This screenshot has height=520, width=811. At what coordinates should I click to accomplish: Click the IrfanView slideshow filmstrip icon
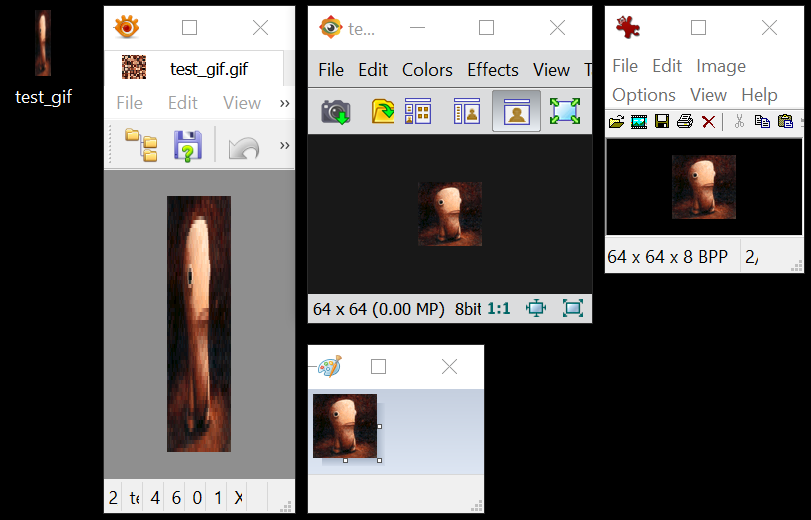(639, 122)
